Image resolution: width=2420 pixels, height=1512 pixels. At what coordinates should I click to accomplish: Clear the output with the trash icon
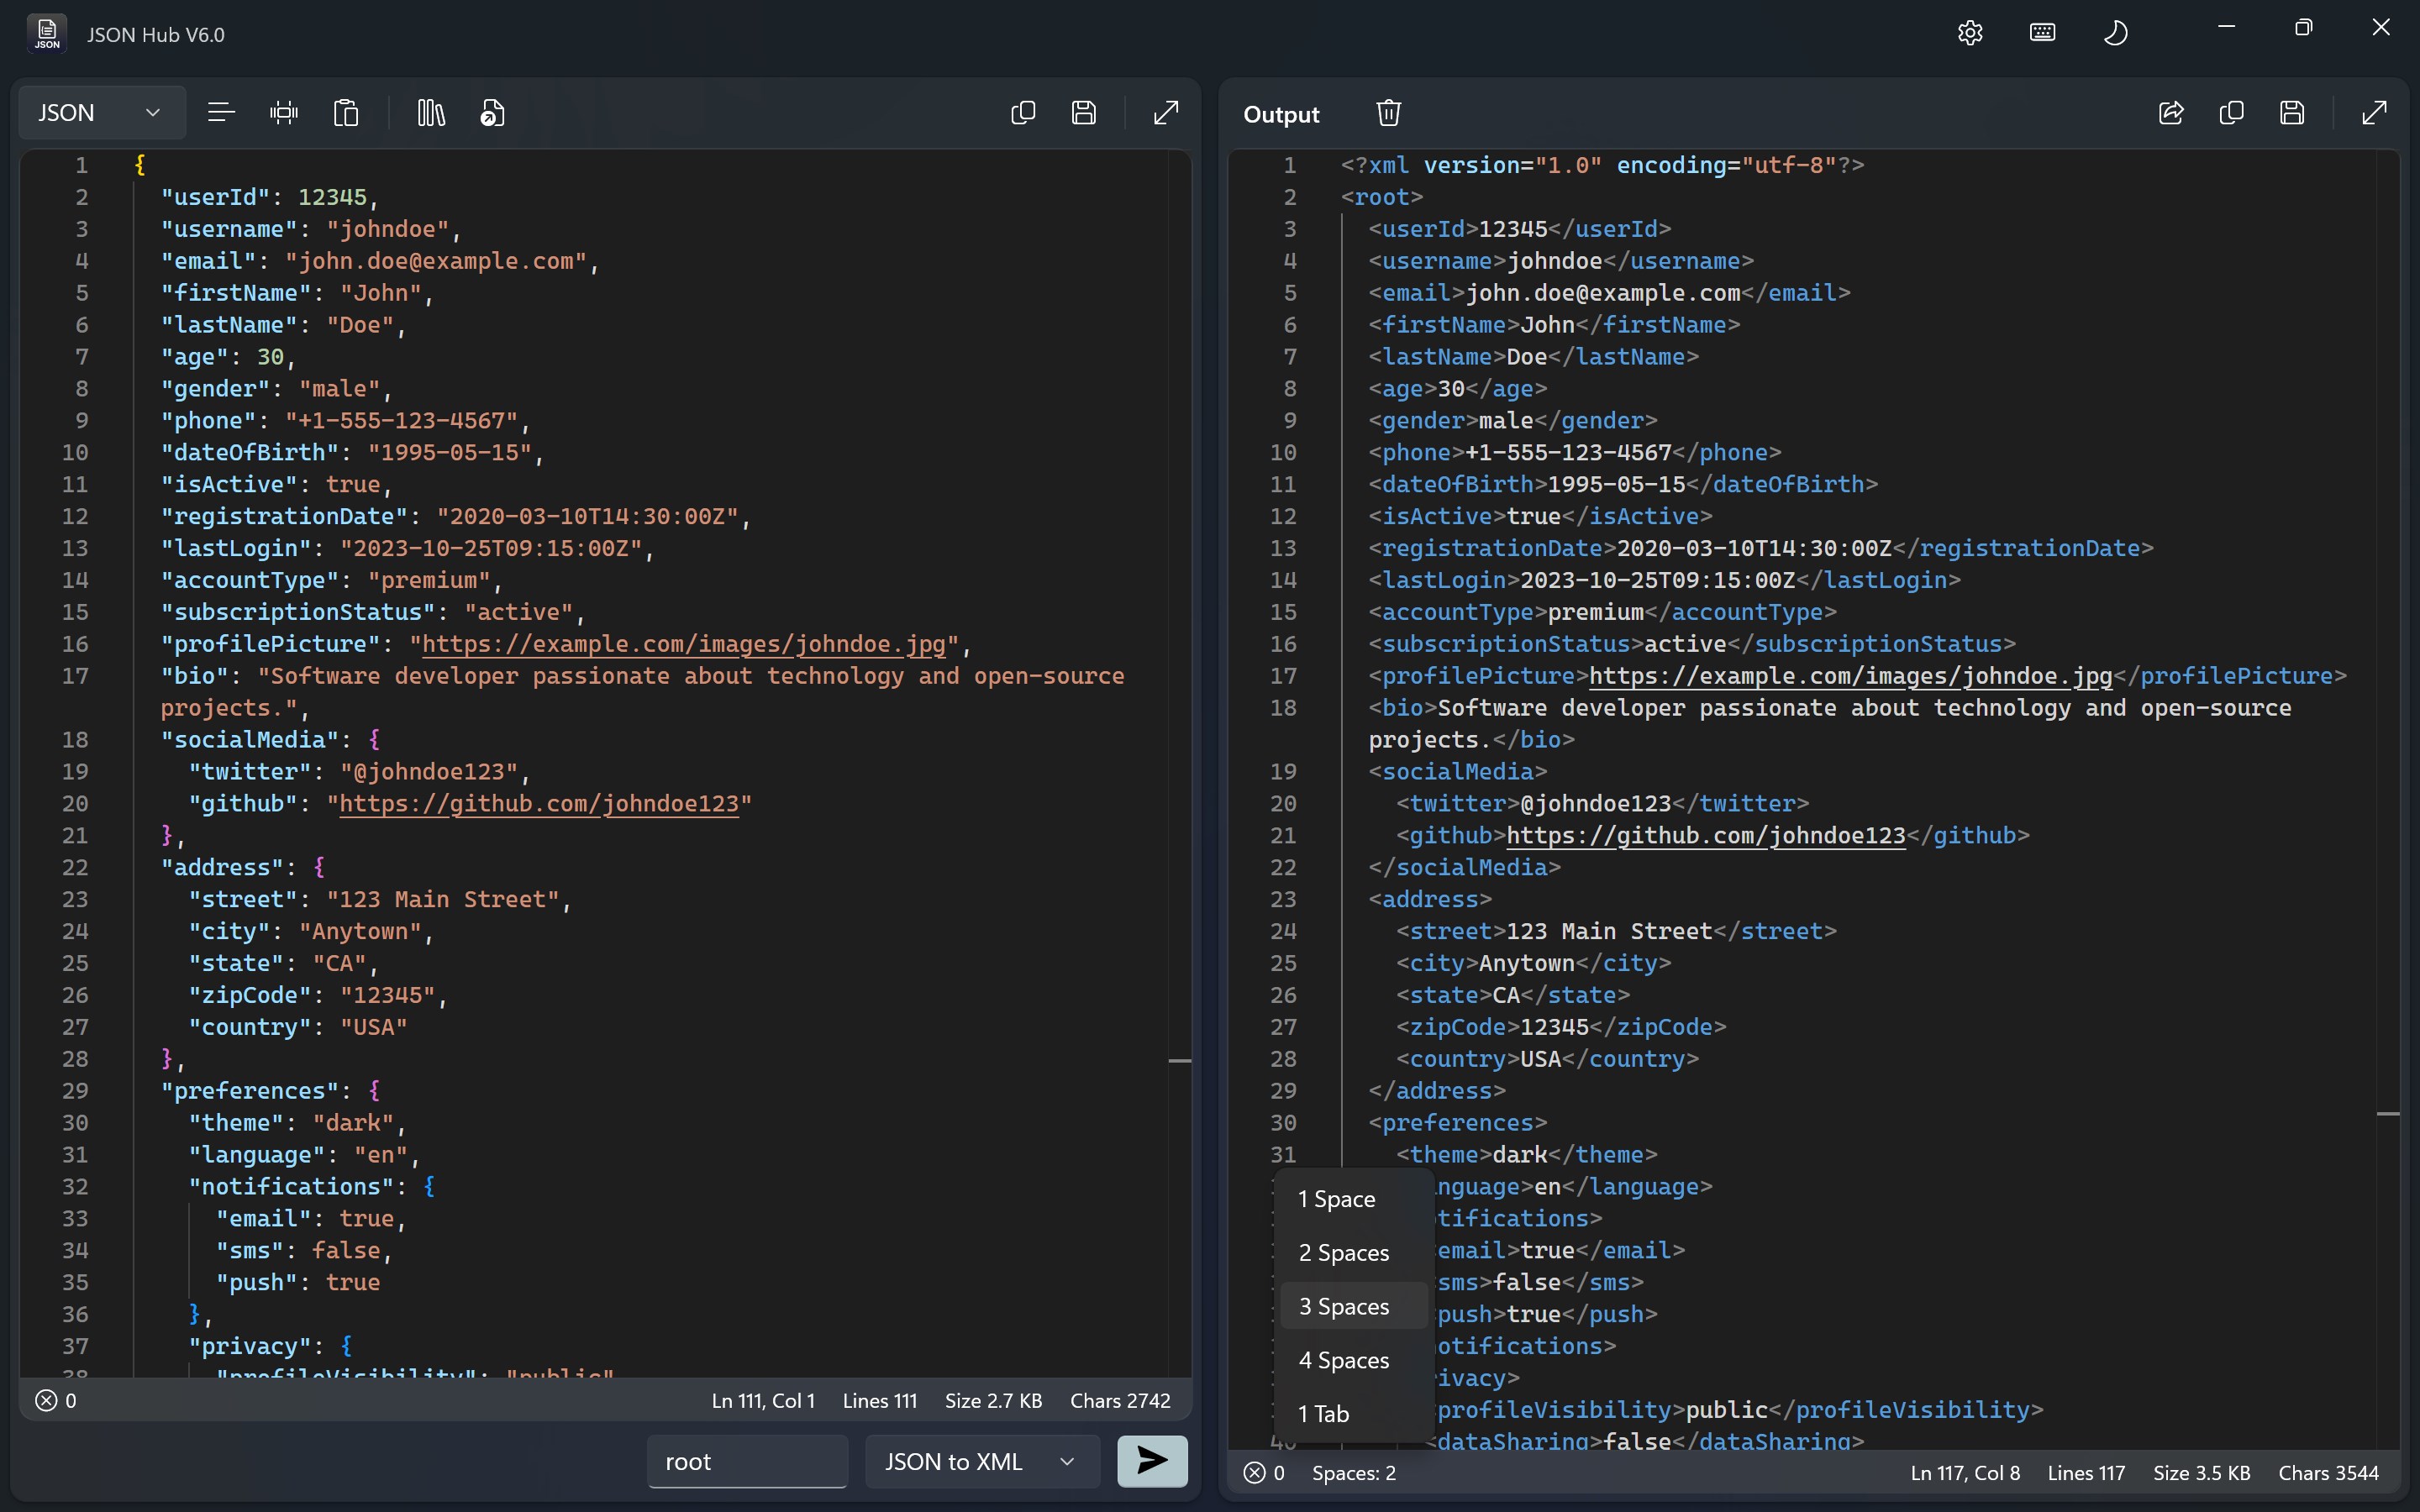[1388, 112]
